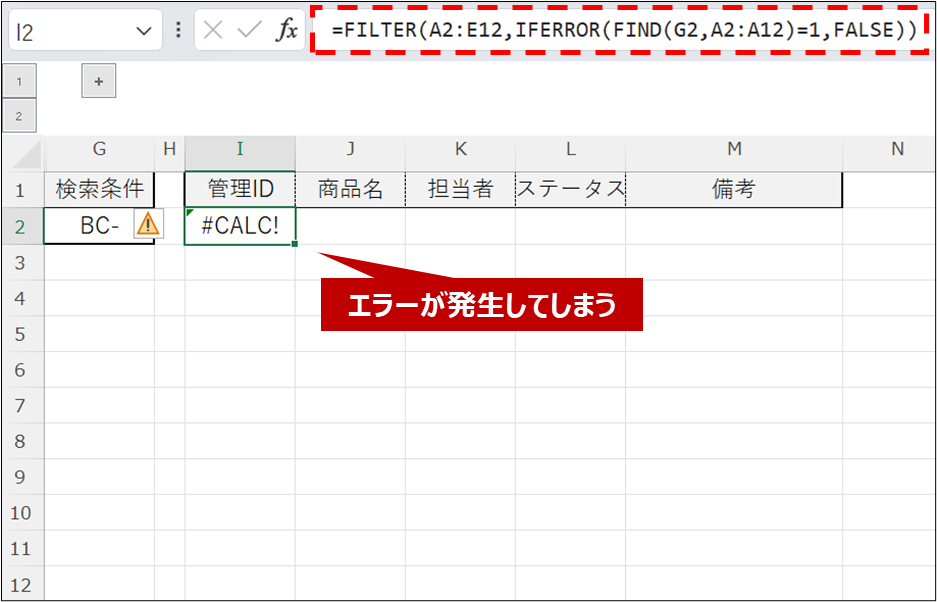Select the cell showing #CALC! error
Screen dimensions: 937x602
(239, 227)
